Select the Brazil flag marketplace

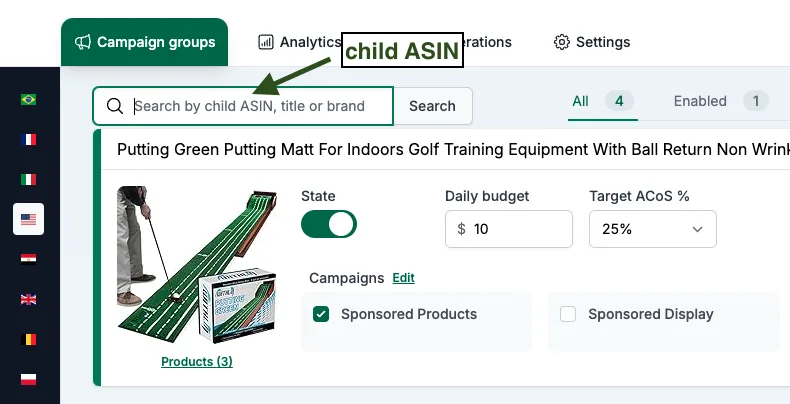[x=28, y=100]
